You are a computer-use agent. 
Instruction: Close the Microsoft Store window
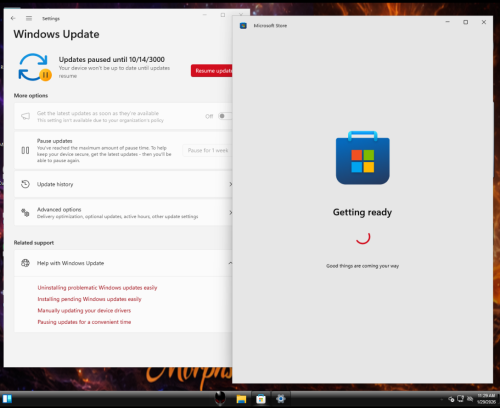click(484, 22)
